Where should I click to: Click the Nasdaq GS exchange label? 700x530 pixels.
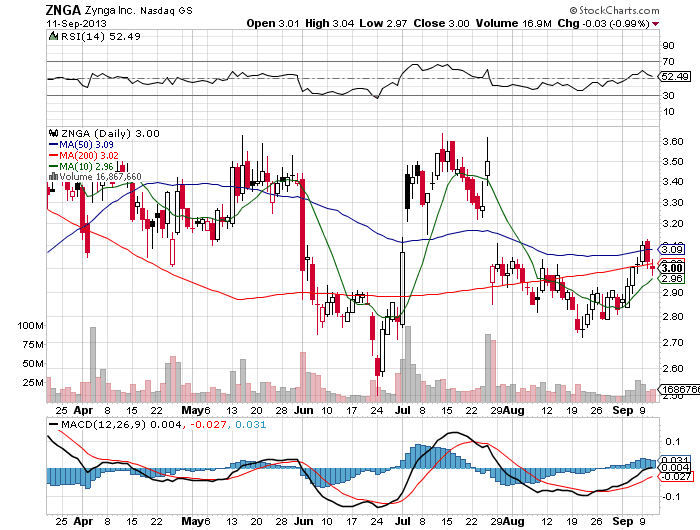[x=166, y=11]
